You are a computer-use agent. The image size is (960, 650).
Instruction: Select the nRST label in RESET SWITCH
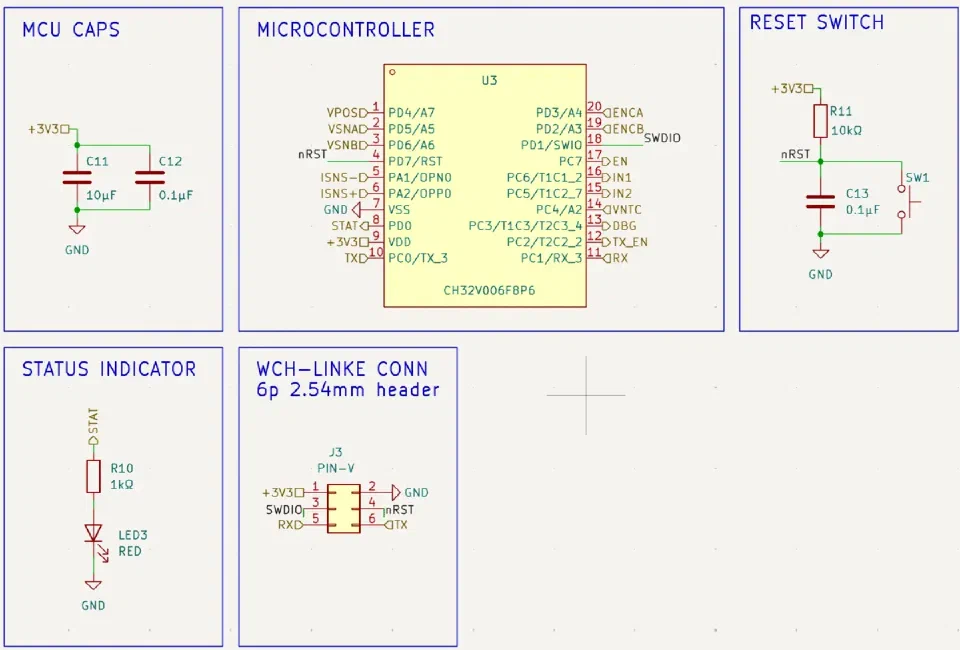coord(795,154)
